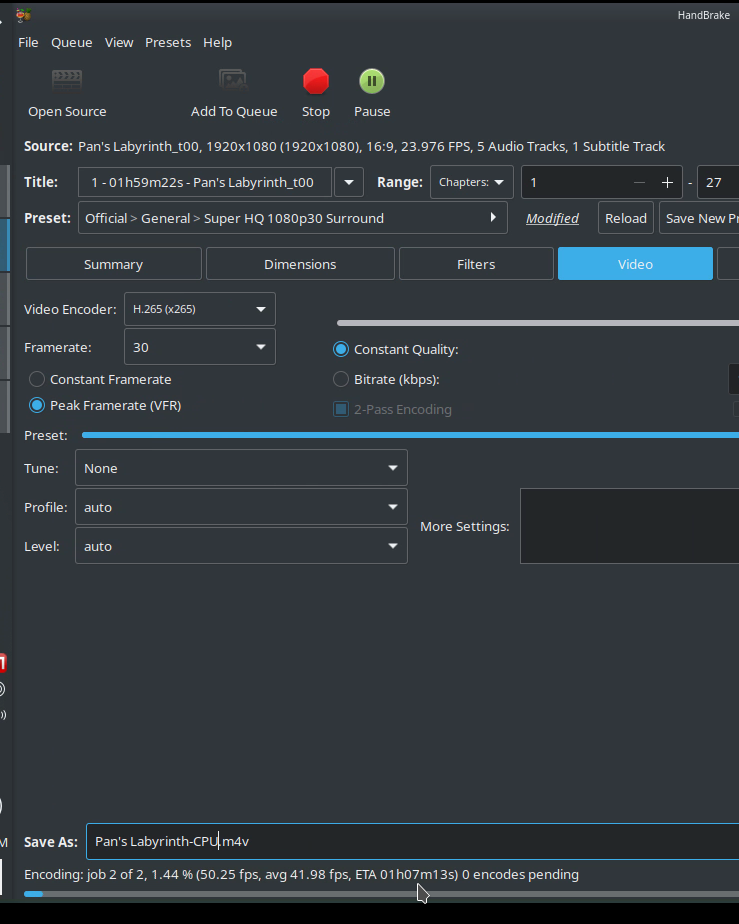
Task: Decrease start chapter with the minus button
Action: (639, 183)
